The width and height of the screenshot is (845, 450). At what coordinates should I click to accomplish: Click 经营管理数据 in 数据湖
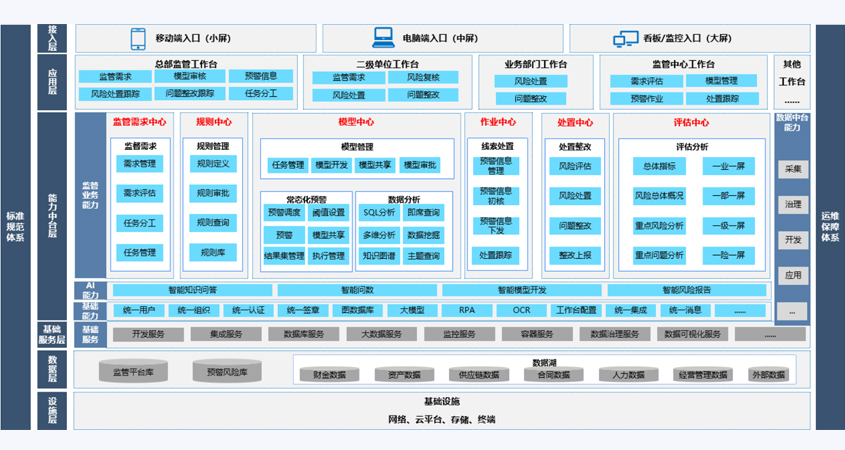pyautogui.click(x=703, y=374)
